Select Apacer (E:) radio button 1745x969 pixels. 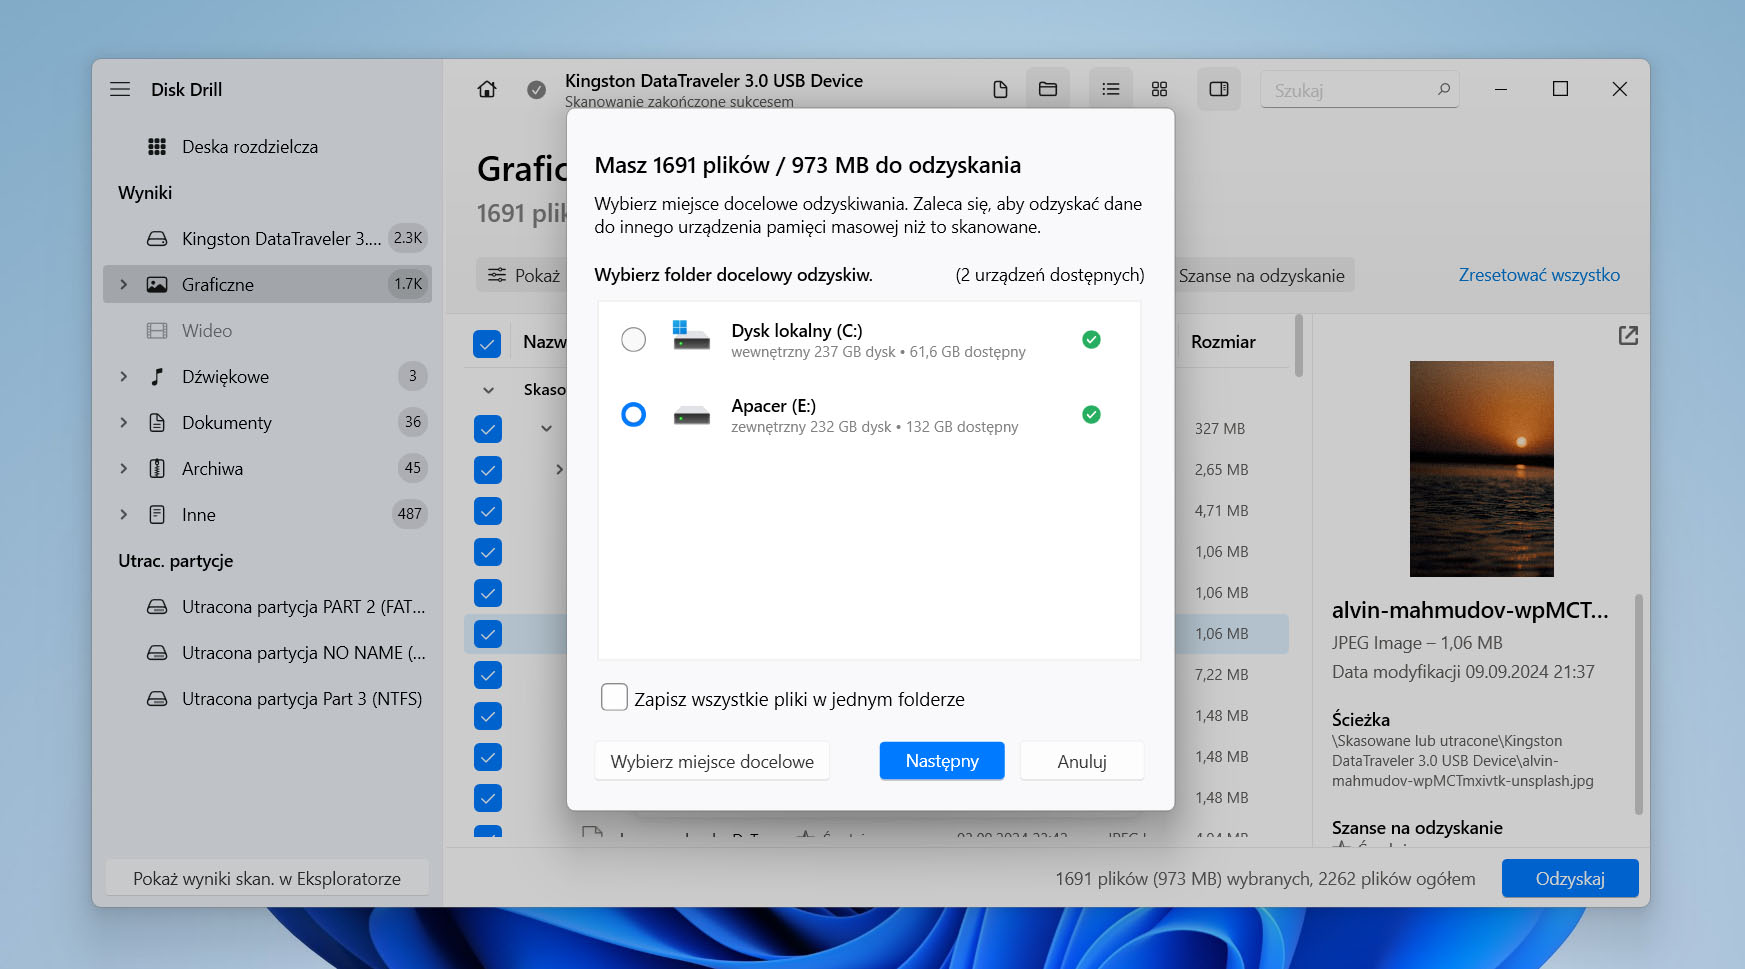coord(634,415)
